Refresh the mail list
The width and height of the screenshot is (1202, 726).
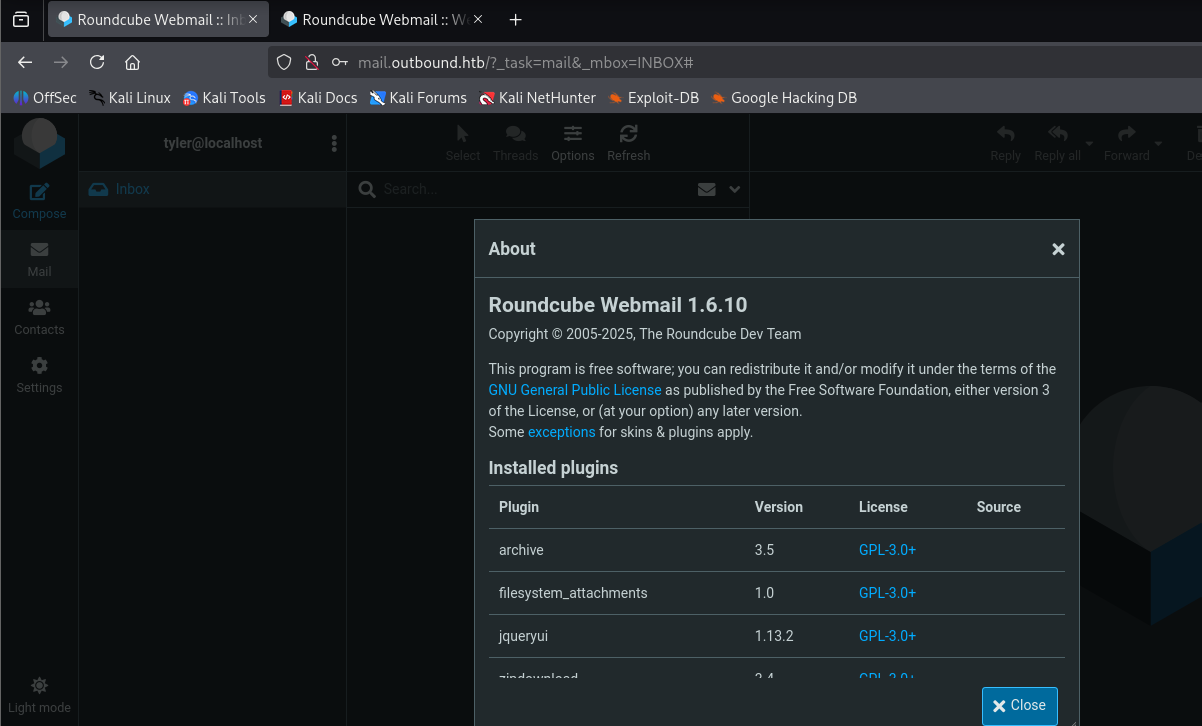click(x=629, y=143)
